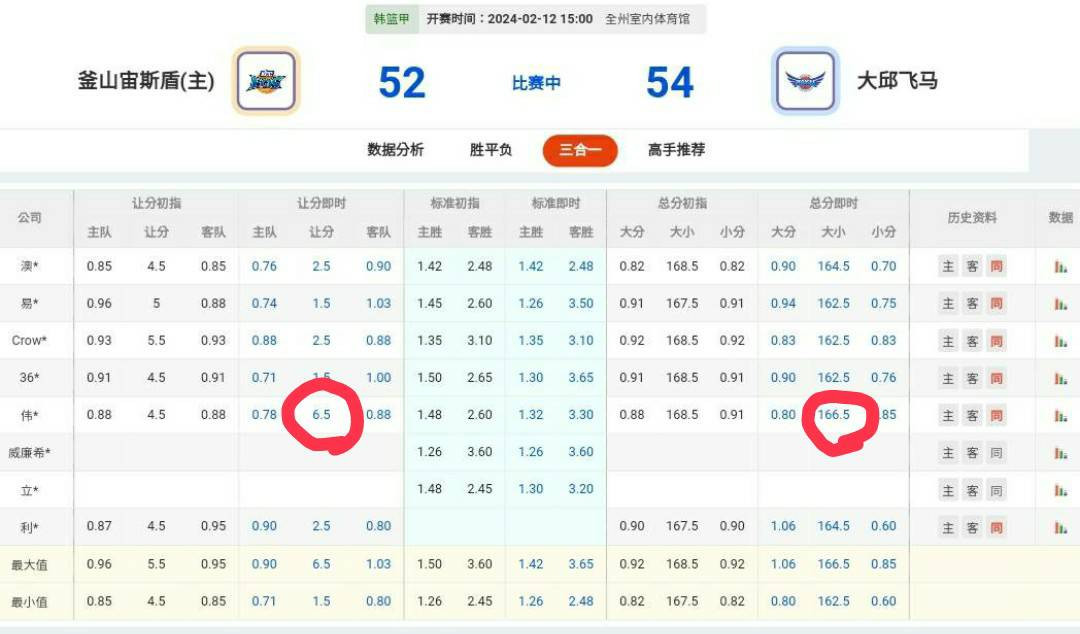
Task: Click the 客 history button in 36* row
Action: pos(973,378)
